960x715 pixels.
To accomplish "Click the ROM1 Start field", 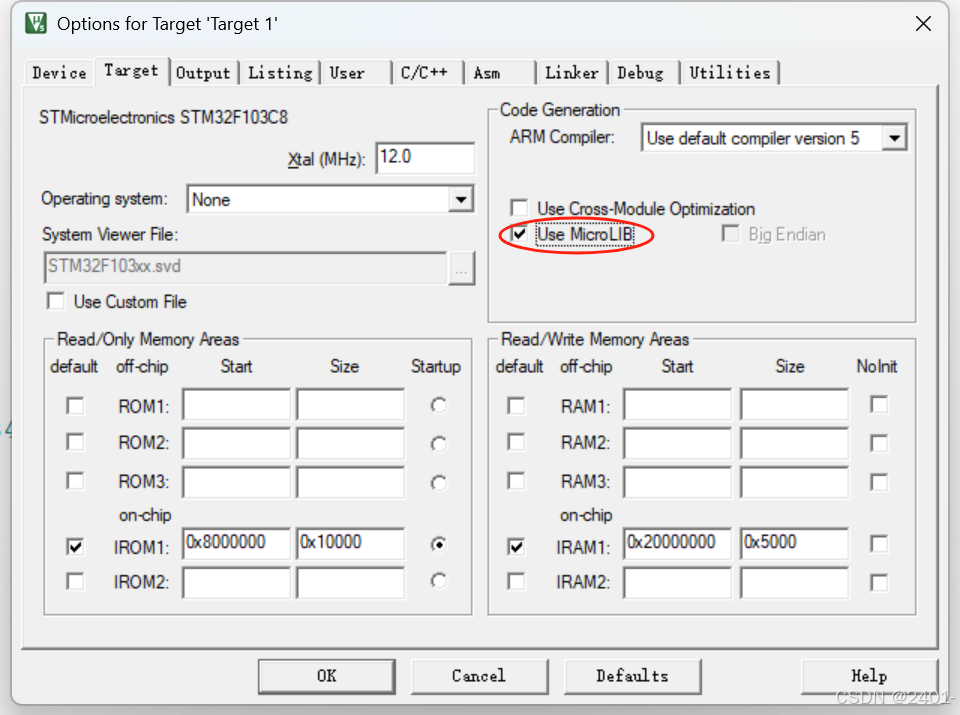I will [236, 404].
